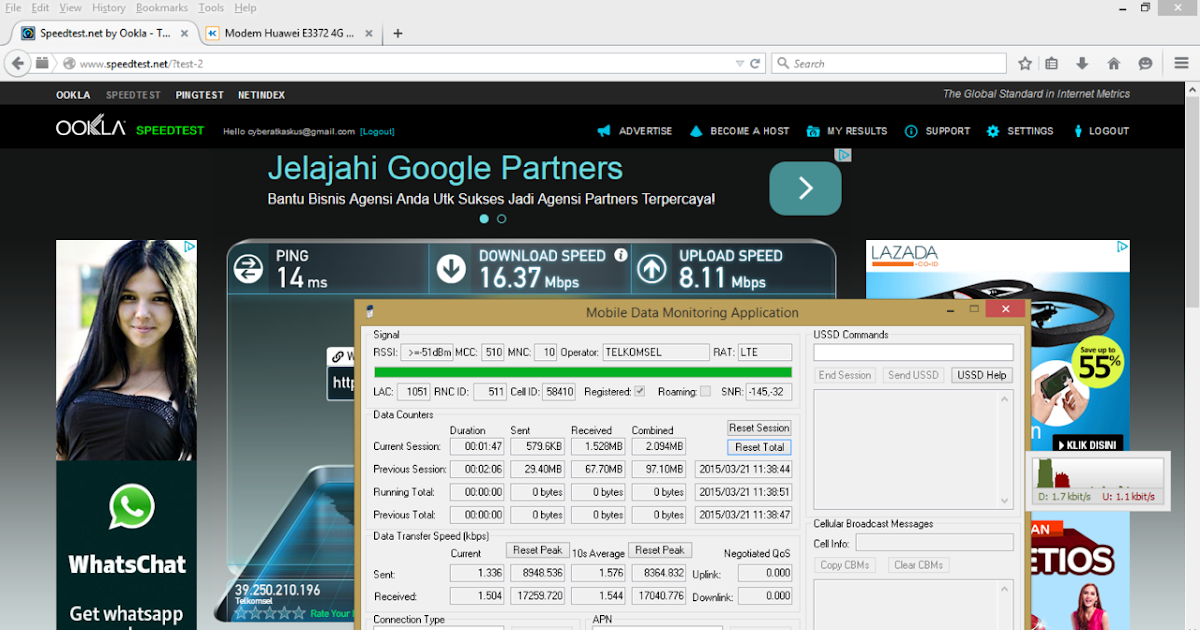
Task: Open NETINDEX in Ookla top bar
Action: pyautogui.click(x=261, y=95)
